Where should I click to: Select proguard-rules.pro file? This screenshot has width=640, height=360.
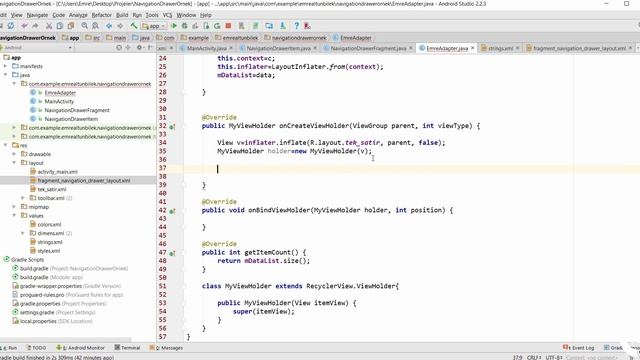coord(42,295)
